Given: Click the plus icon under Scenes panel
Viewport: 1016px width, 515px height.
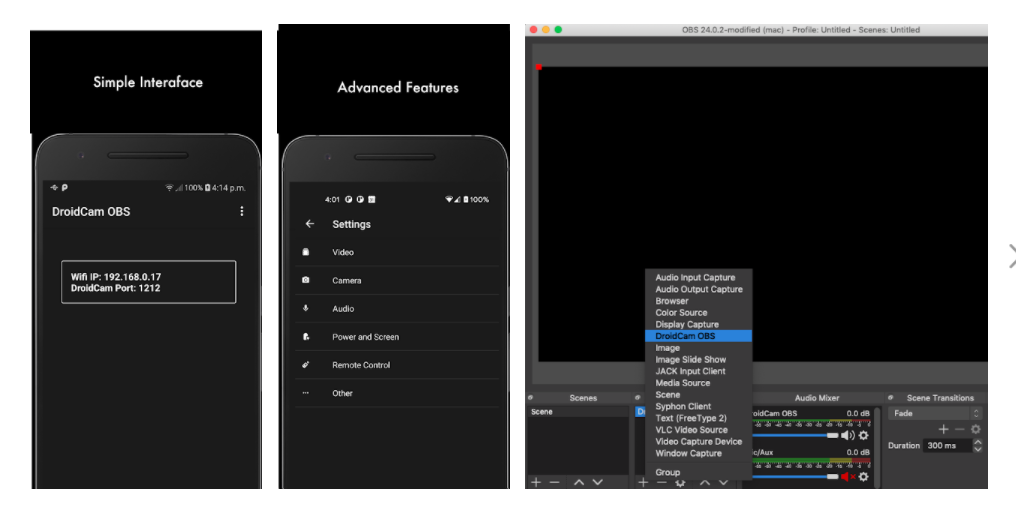Looking at the screenshot, I should point(536,482).
